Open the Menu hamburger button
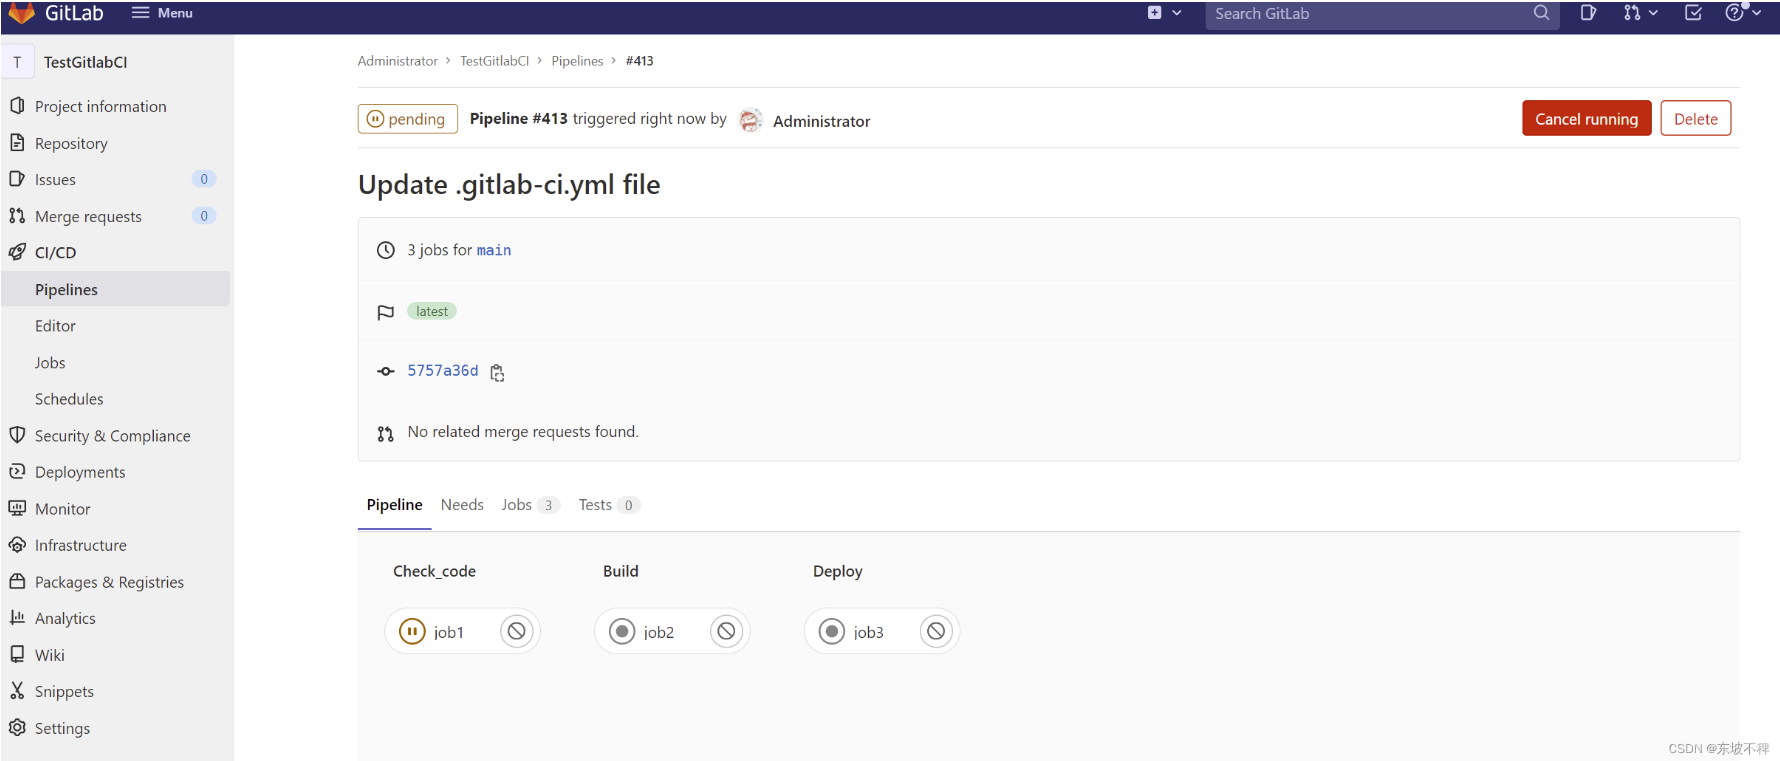This screenshot has width=1780, height=761. pos(162,13)
